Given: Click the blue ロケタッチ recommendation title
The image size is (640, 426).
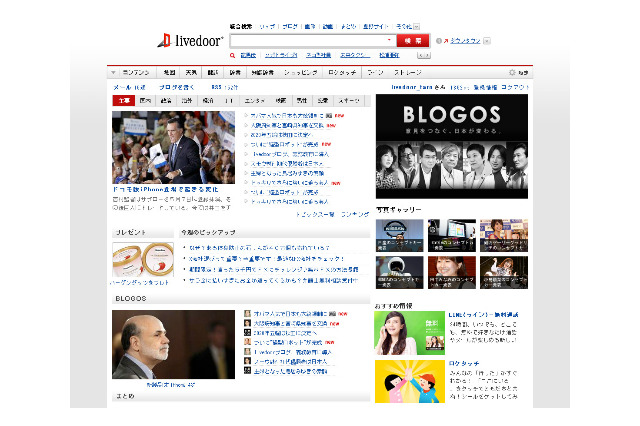Looking at the screenshot, I should click(x=464, y=363).
